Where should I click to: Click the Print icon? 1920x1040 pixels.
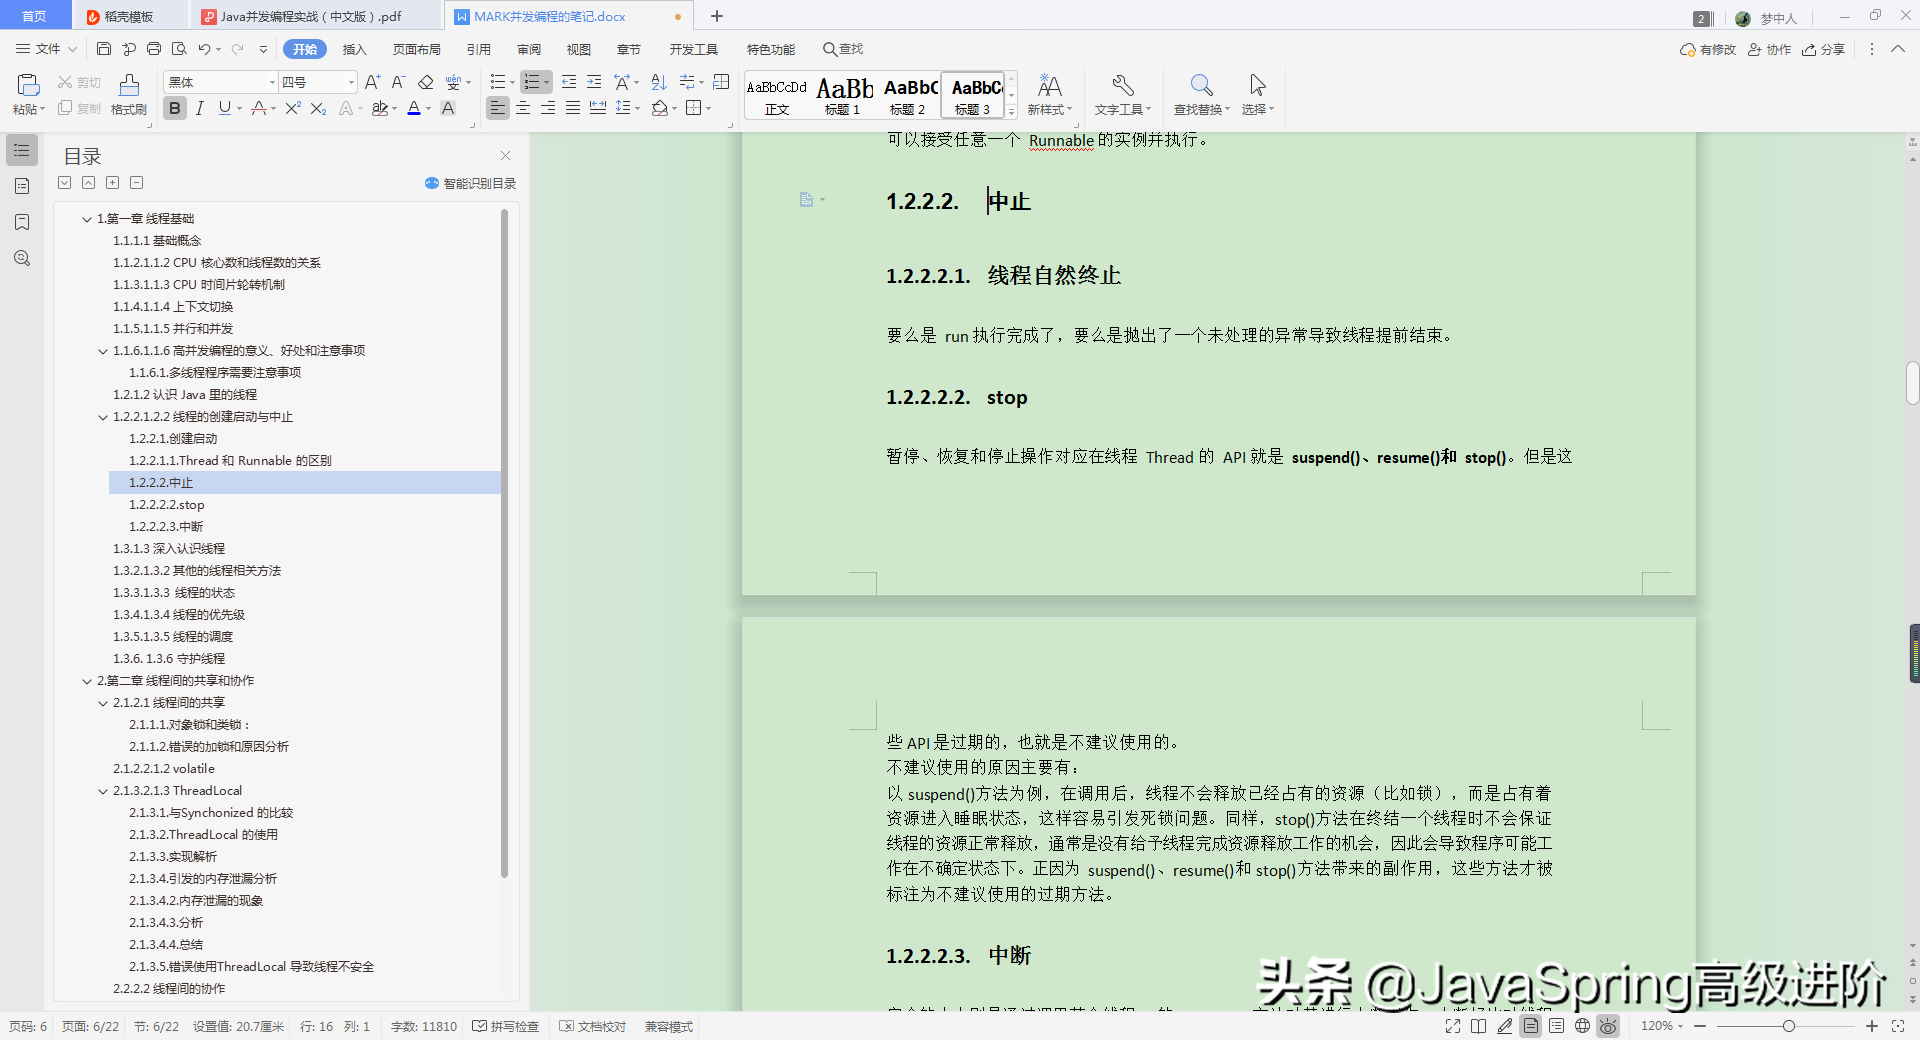click(x=154, y=49)
